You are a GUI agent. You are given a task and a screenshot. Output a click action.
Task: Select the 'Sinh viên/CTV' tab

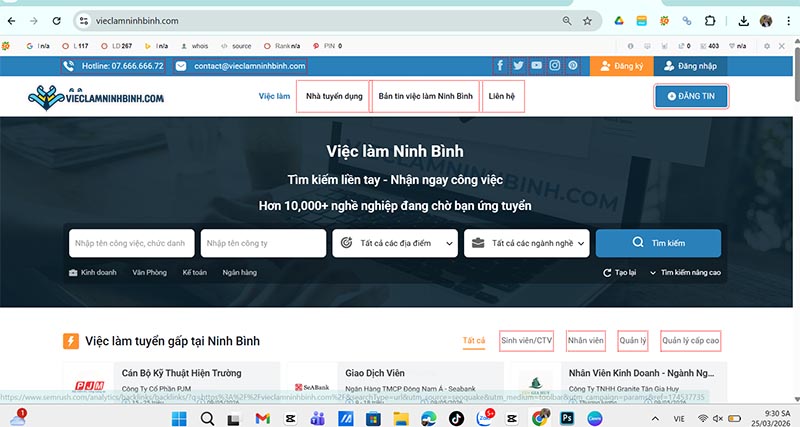[x=527, y=340]
